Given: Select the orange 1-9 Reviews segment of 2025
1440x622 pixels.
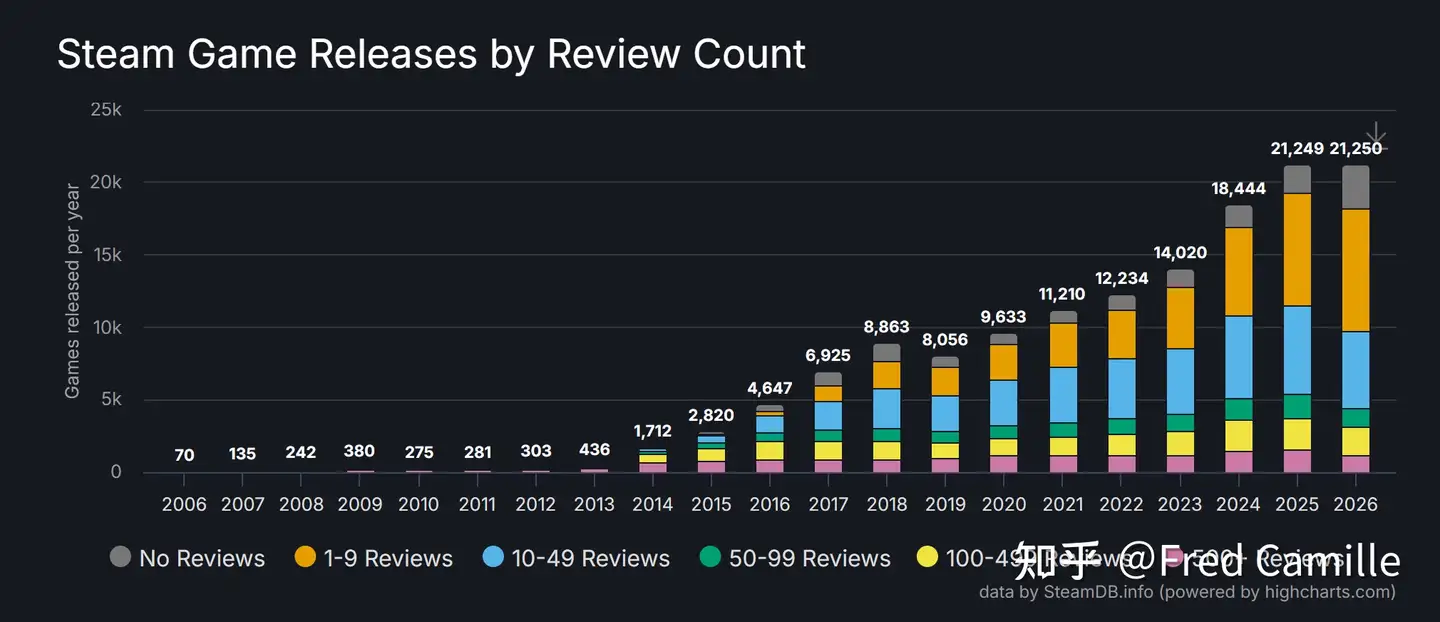Looking at the screenshot, I should click(1297, 249).
